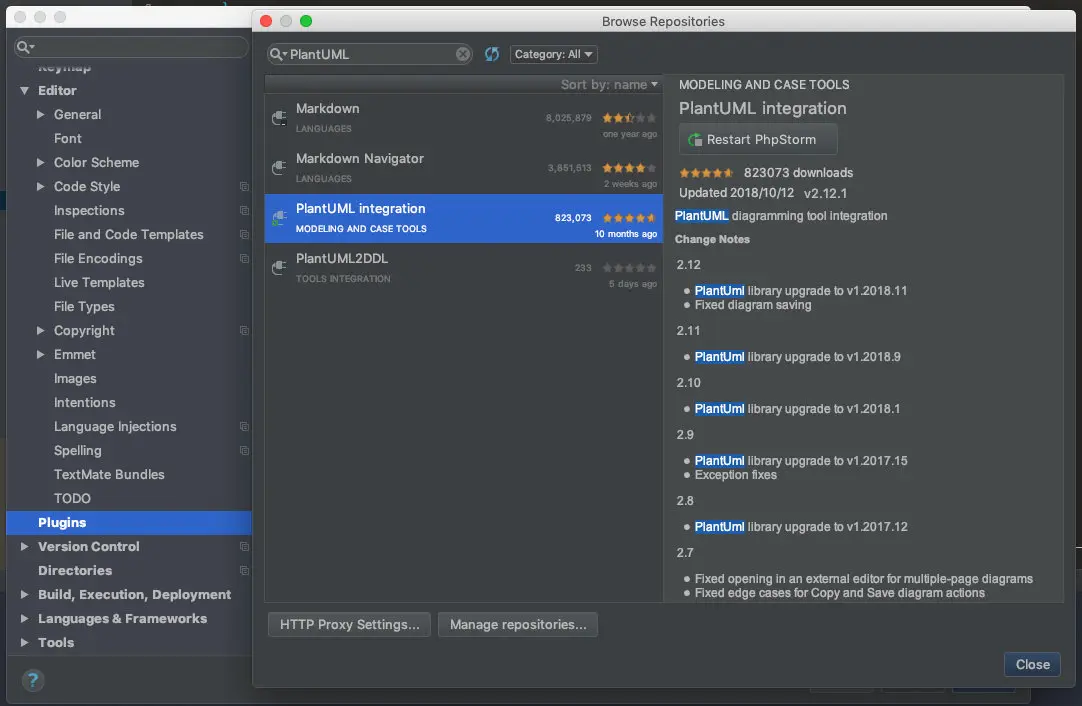This screenshot has width=1082, height=706.
Task: Expand the Version Control node
Action: [x=25, y=547]
